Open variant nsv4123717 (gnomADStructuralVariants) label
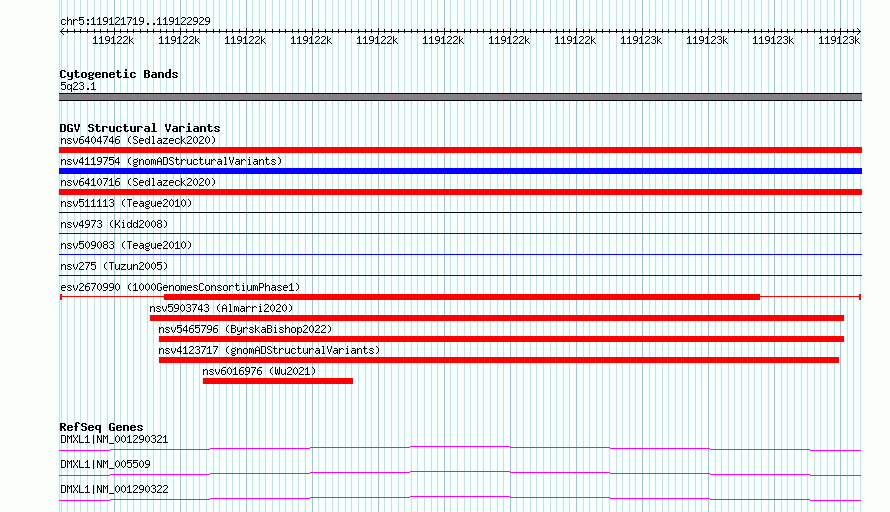 point(269,350)
